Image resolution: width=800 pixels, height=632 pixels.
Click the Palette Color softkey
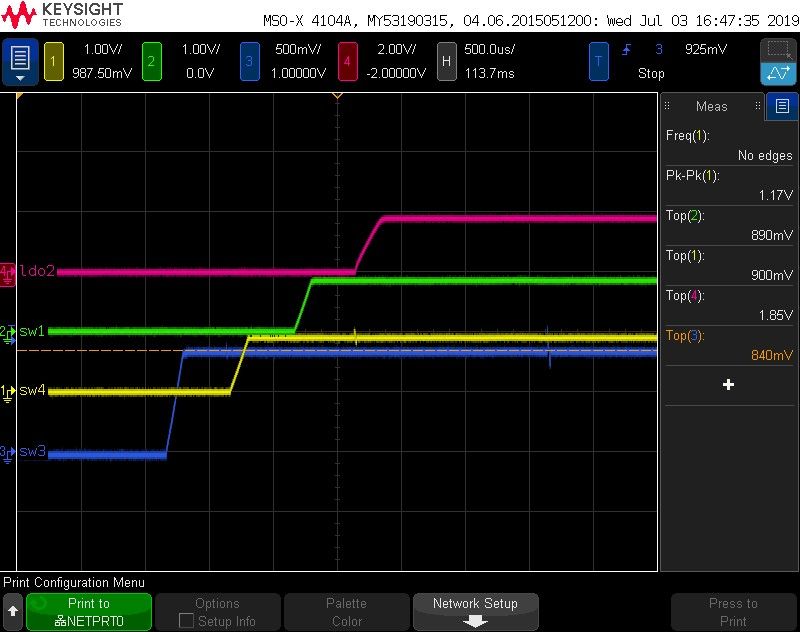coord(347,612)
